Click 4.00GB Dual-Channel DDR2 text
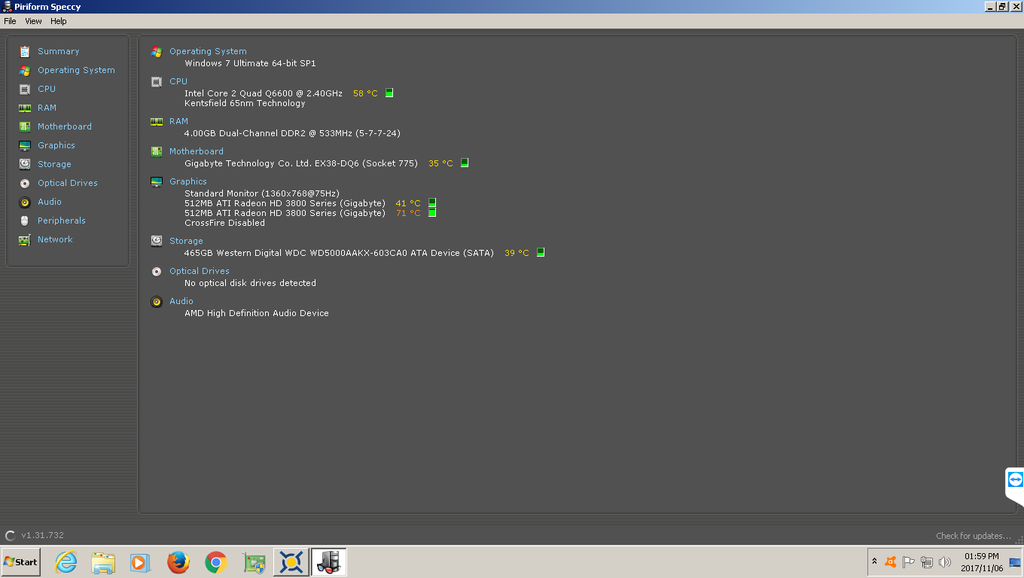Viewport: 1024px width, 578px height. tap(292, 133)
